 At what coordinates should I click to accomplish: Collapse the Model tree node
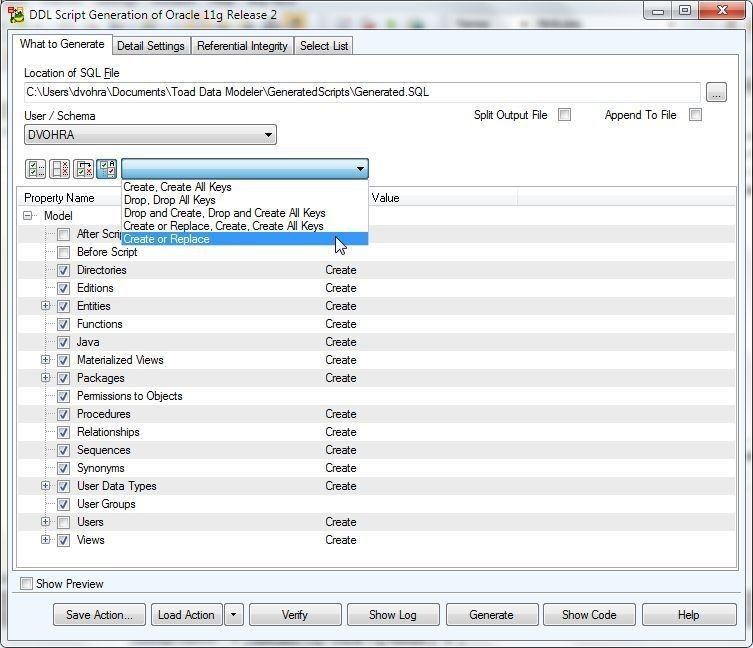(27, 216)
